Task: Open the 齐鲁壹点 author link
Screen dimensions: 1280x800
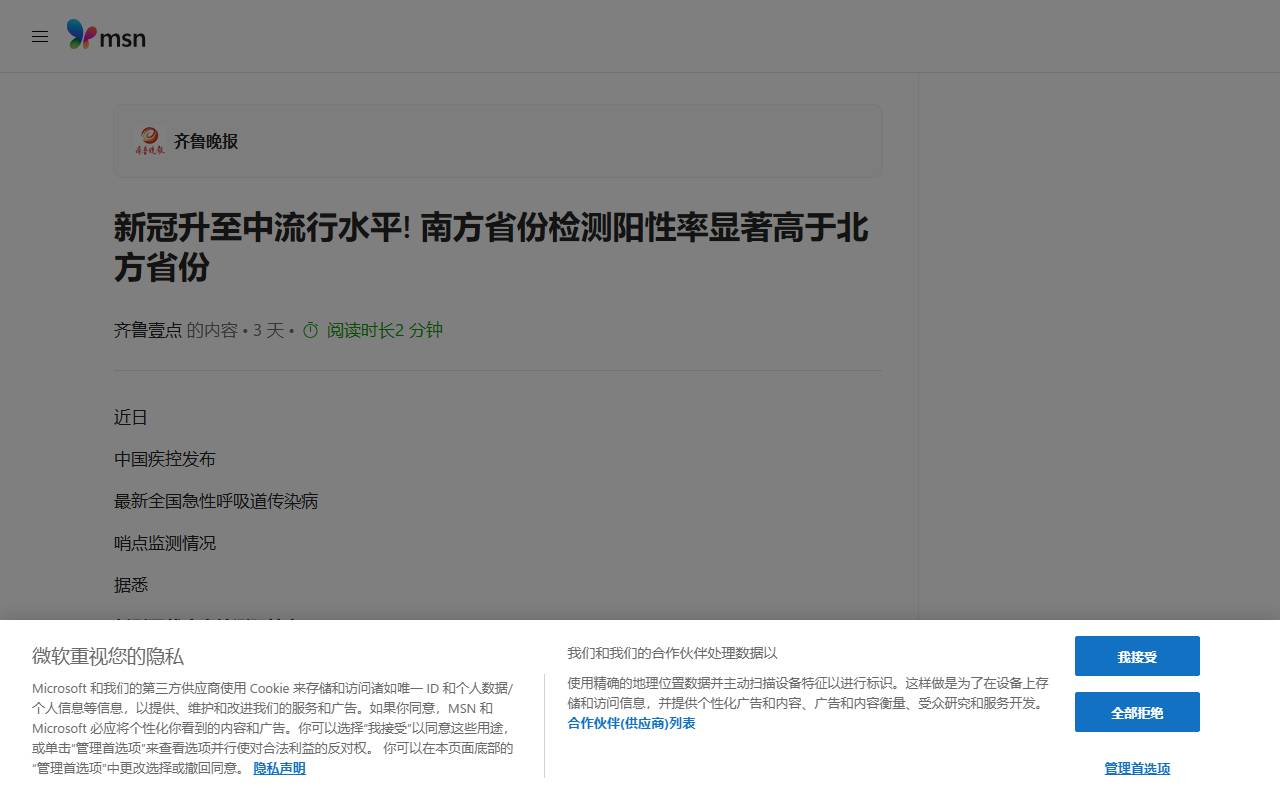Action: click(x=148, y=330)
